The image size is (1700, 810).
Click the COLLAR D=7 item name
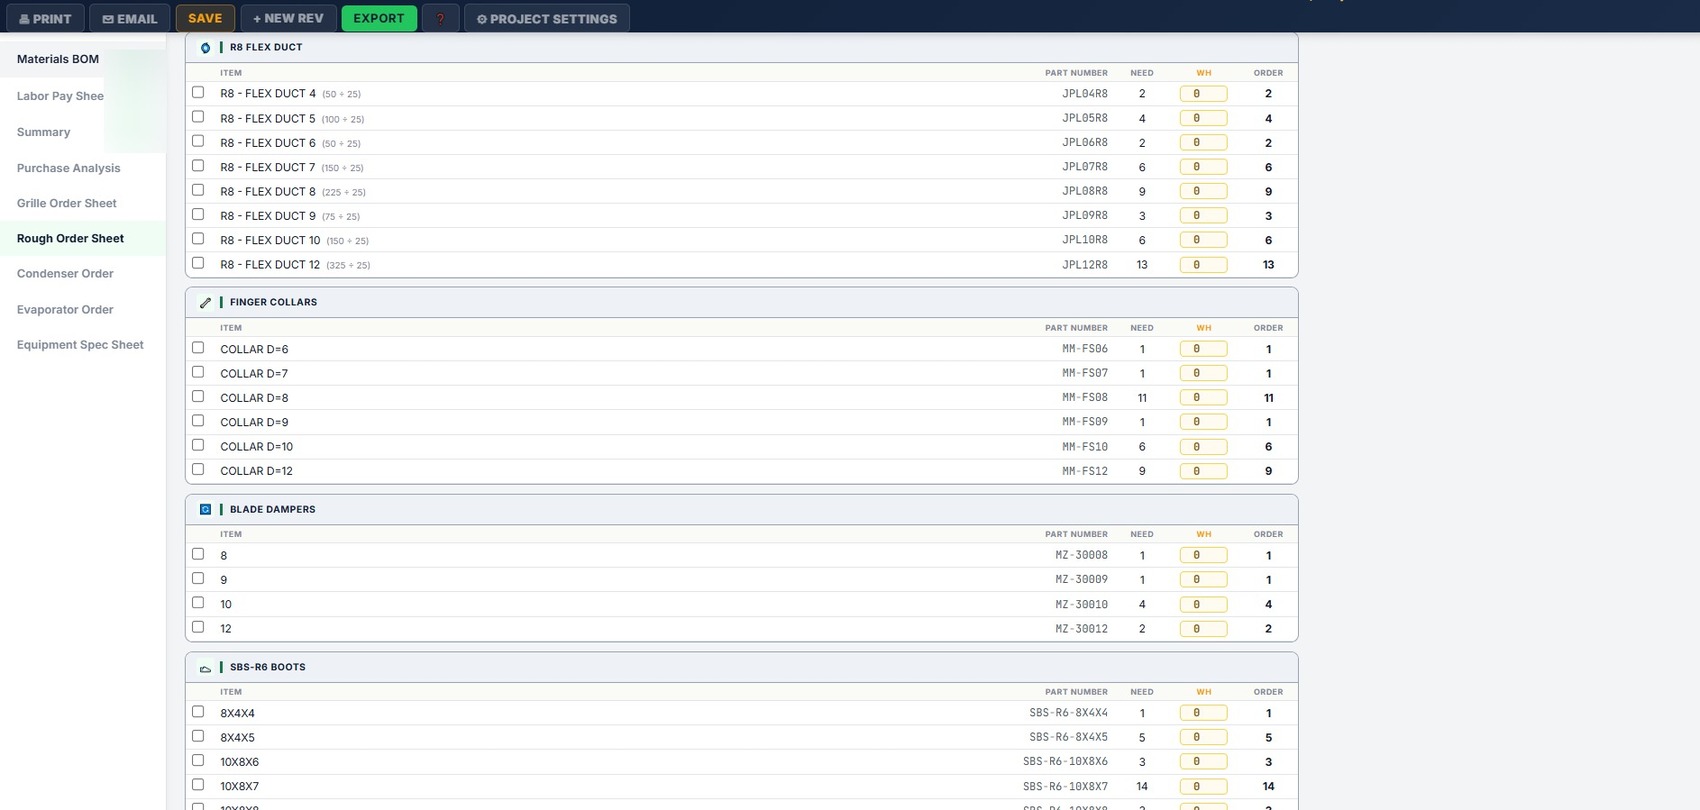pyautogui.click(x=254, y=374)
